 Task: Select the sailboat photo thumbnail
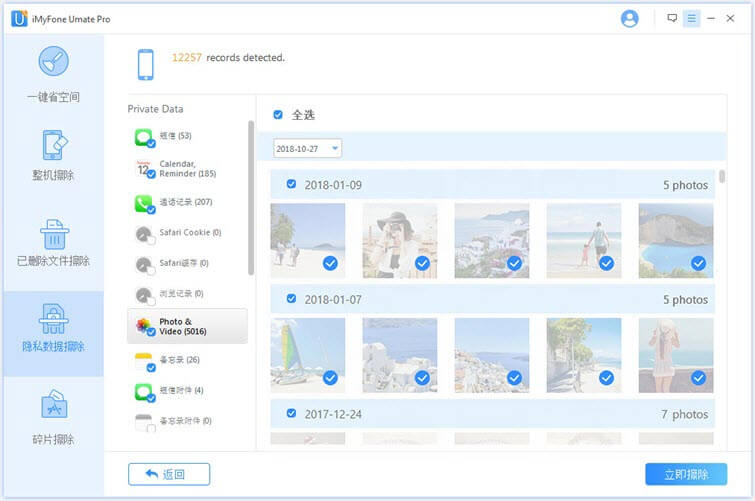click(x=307, y=354)
